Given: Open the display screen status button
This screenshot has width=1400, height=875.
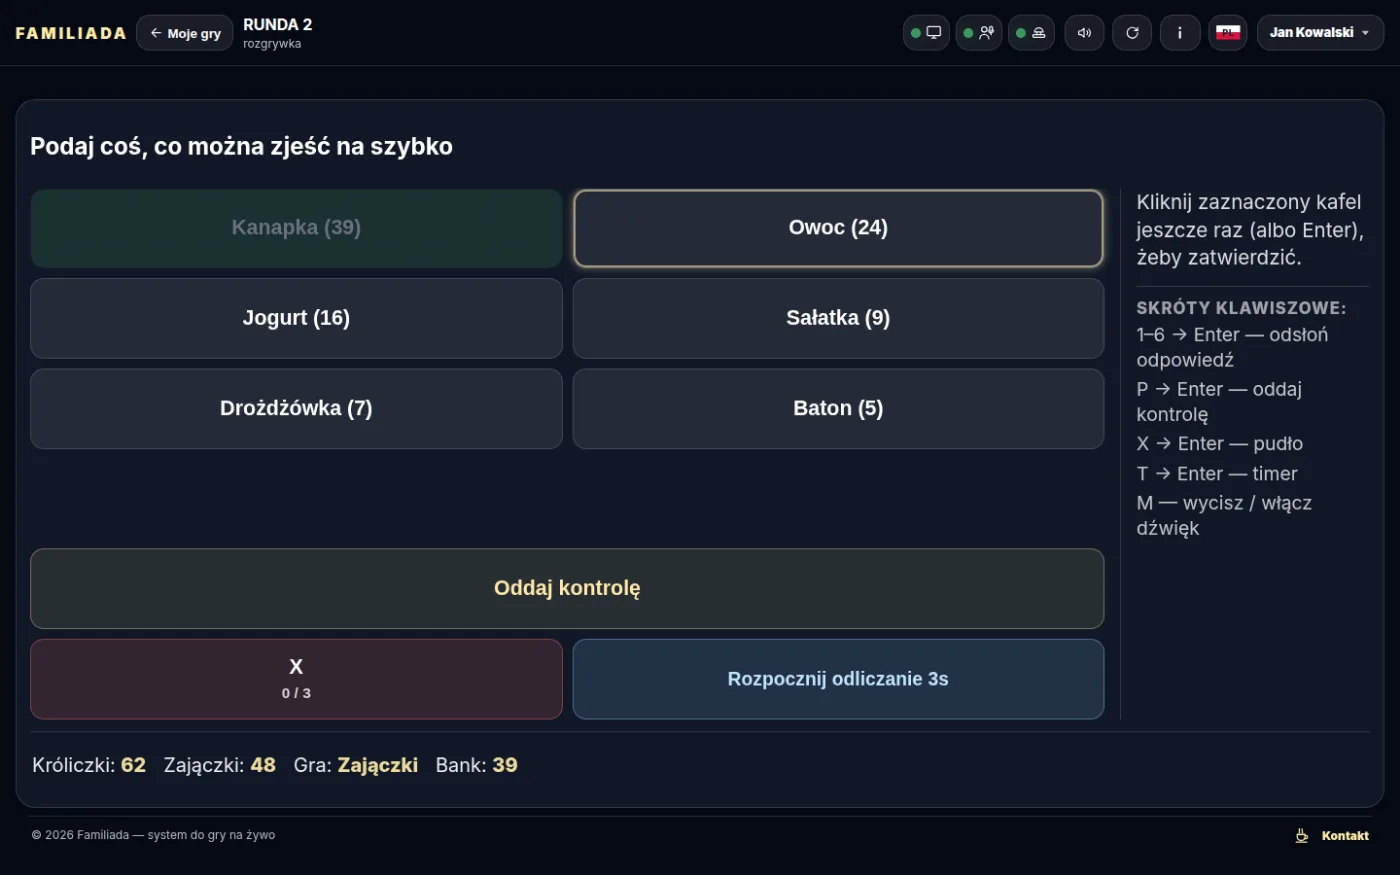Looking at the screenshot, I should click(x=926, y=33).
